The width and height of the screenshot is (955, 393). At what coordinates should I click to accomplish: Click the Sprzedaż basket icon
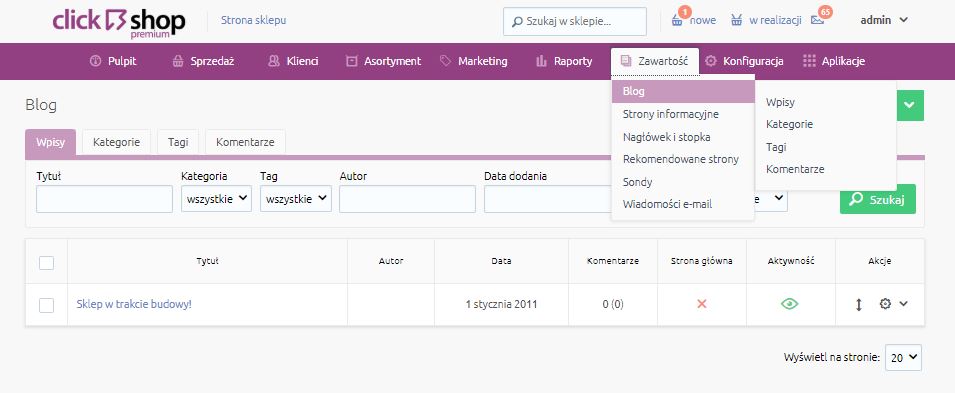tap(178, 61)
